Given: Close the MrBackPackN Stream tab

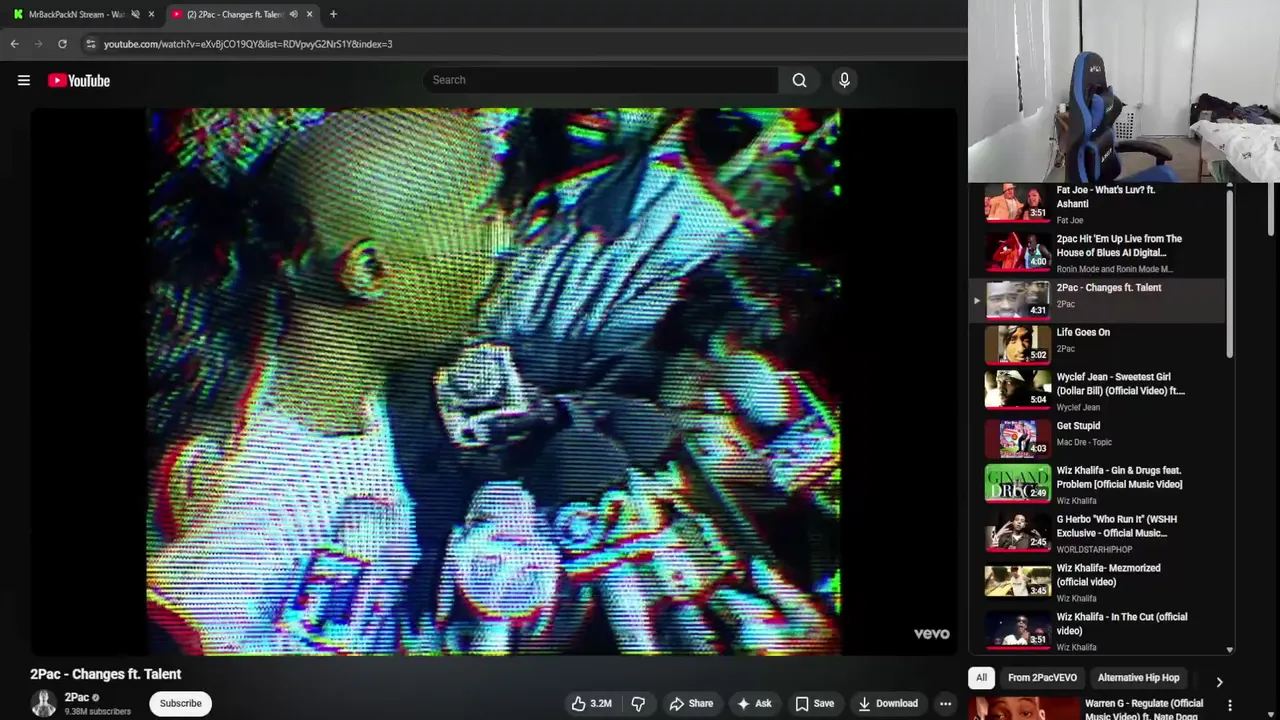Looking at the screenshot, I should (x=151, y=14).
